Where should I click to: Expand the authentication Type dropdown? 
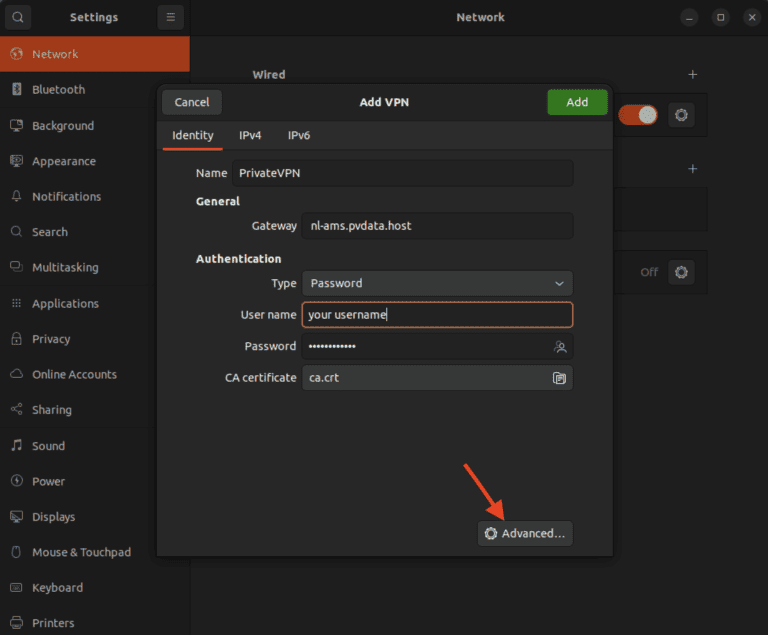(x=437, y=283)
